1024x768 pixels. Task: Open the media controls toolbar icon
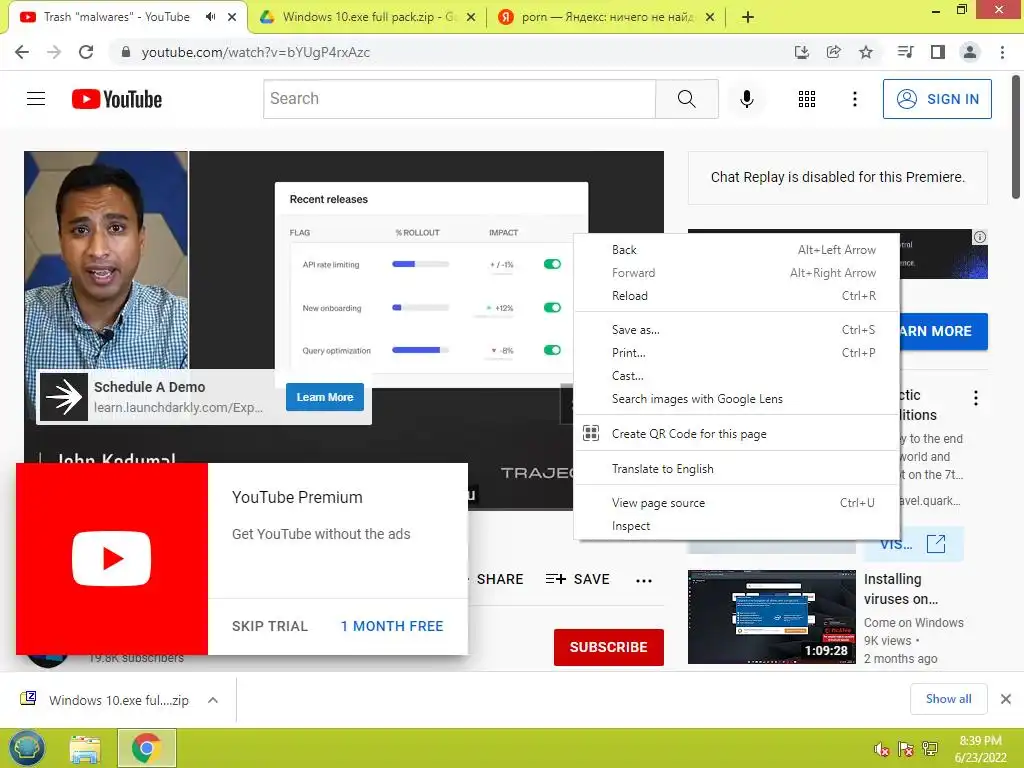(905, 52)
